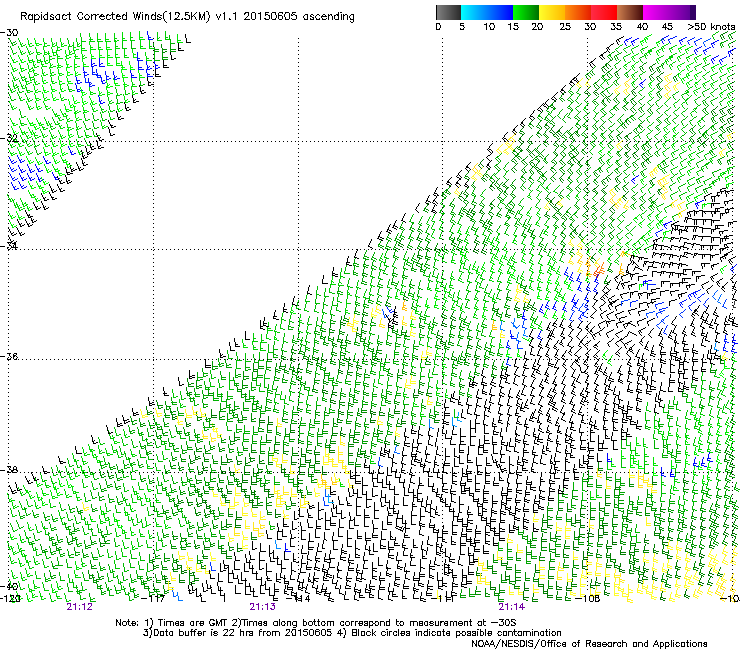Image resolution: width=740 pixels, height=650 pixels.
Task: Click the purple '21:14' time label
Action: pyautogui.click(x=512, y=607)
